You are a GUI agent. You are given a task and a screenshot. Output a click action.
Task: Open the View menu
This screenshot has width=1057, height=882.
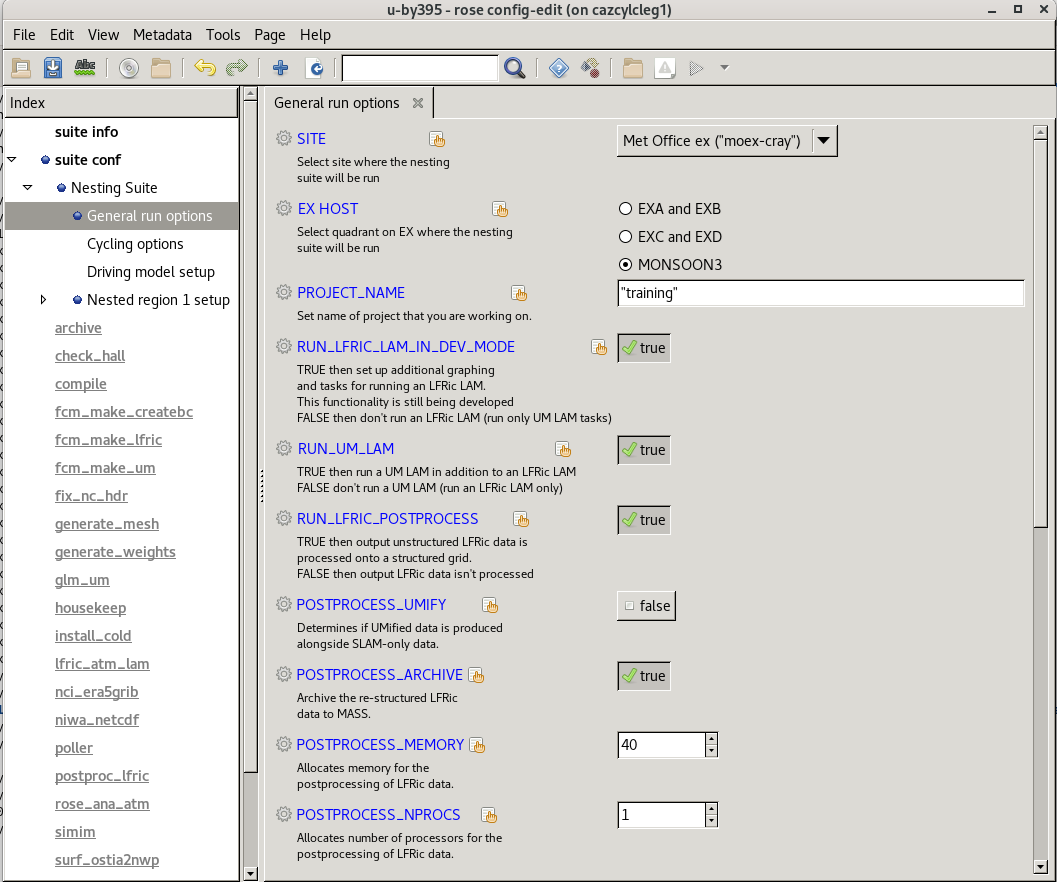coord(103,35)
